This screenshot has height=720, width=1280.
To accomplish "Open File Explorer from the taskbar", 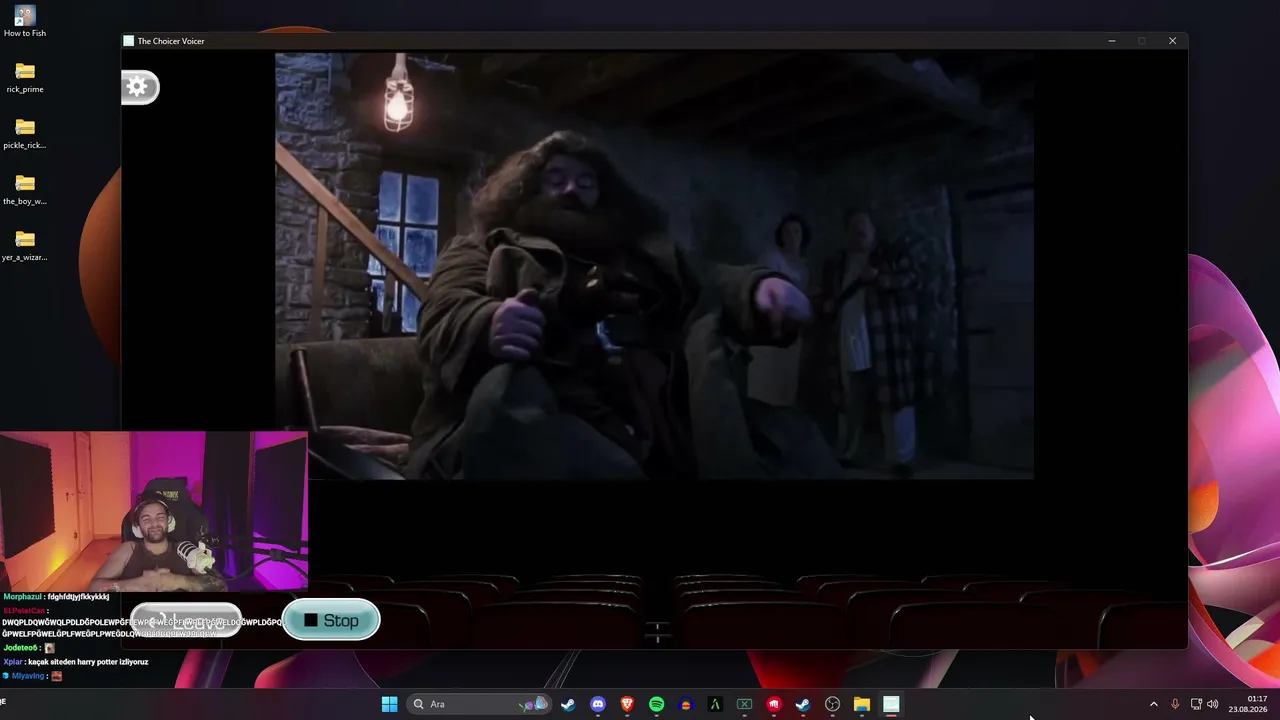I will (861, 704).
